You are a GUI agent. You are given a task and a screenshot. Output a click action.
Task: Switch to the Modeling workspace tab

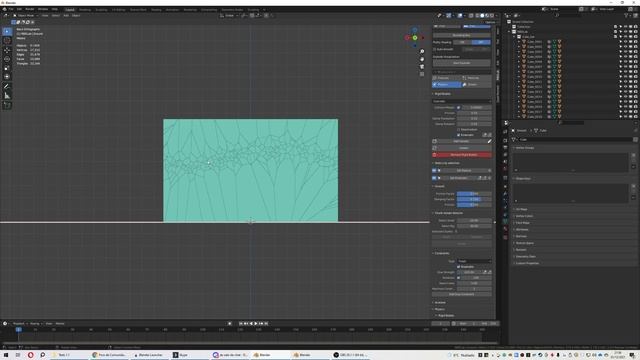pos(85,9)
